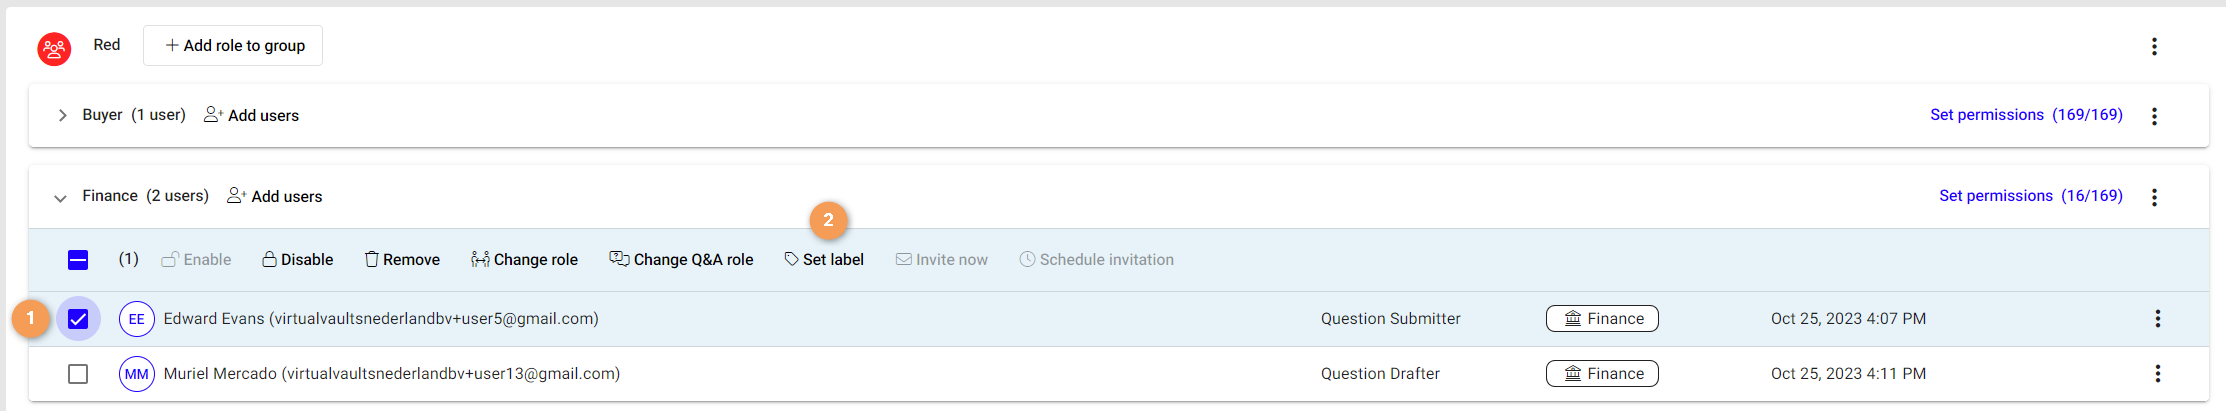Open Finance role three-dot menu
The image size is (2226, 411).
point(2154,197)
